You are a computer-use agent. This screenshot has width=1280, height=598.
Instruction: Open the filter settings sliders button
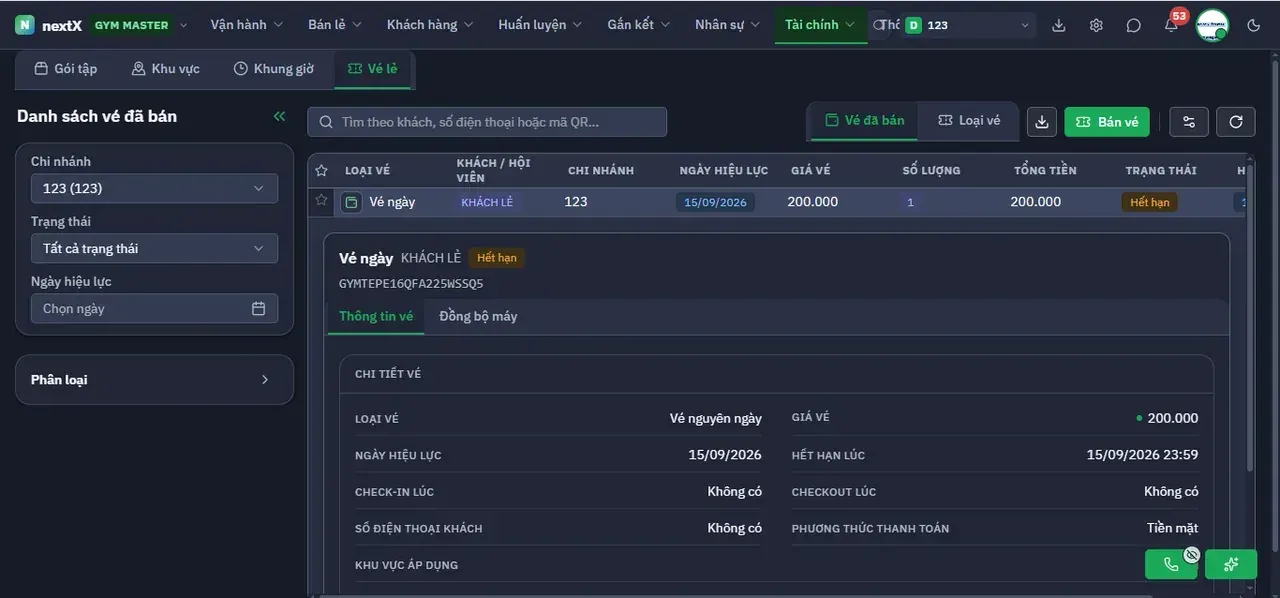(x=1189, y=122)
